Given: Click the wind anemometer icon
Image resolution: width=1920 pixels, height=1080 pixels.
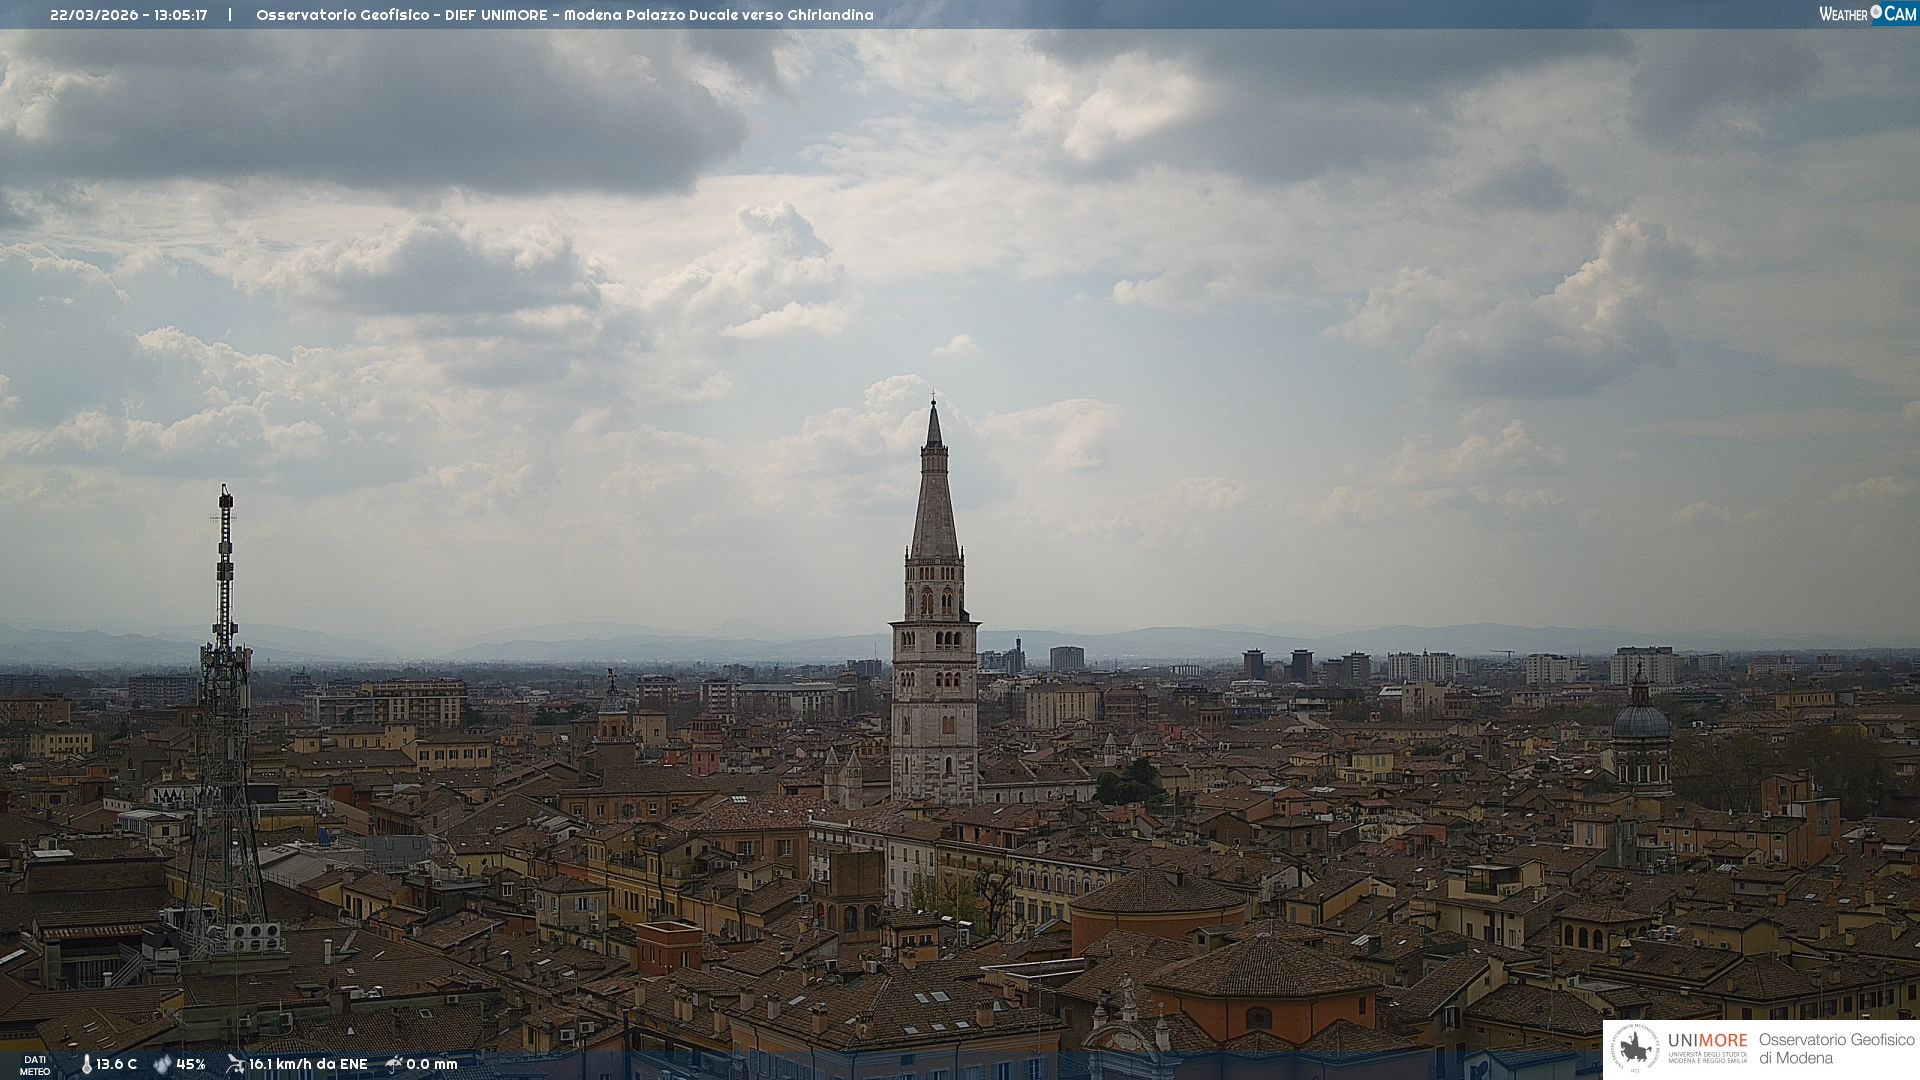Looking at the screenshot, I should coord(235,1064).
